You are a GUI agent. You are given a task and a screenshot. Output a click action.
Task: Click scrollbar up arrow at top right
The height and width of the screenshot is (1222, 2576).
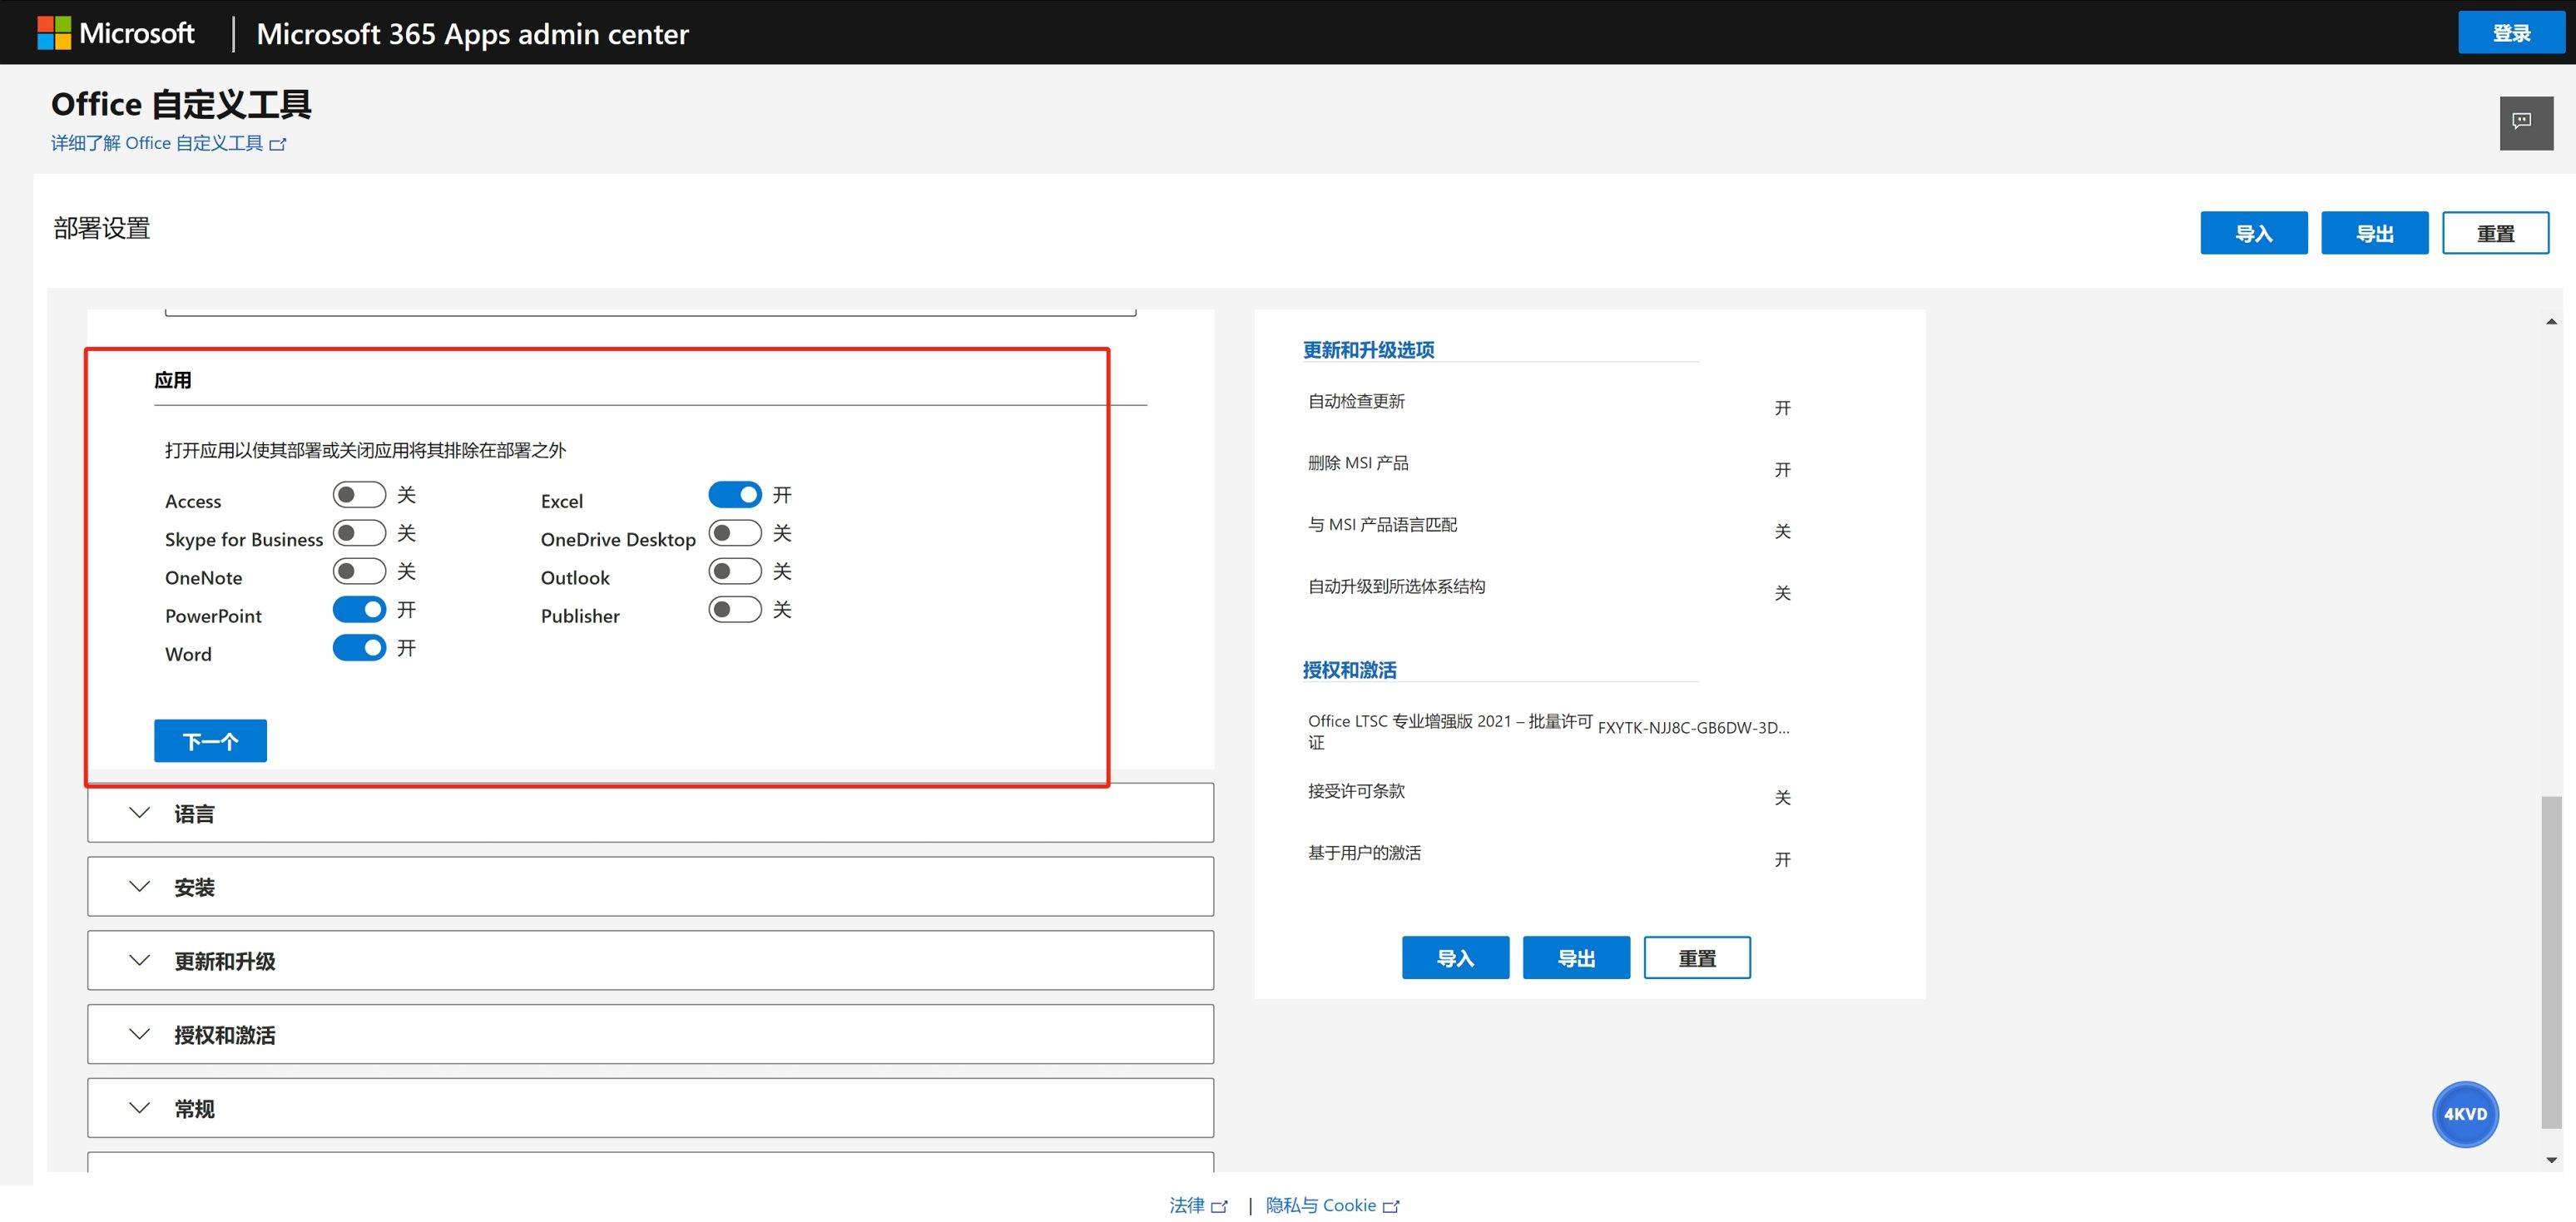click(2551, 321)
